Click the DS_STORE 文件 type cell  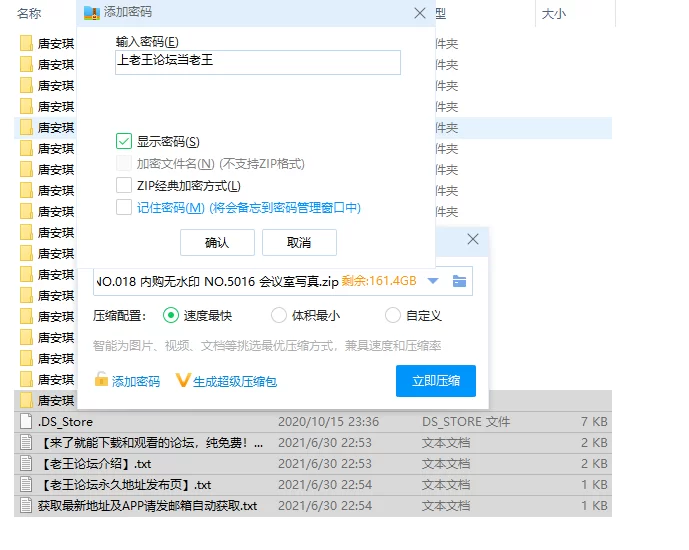point(466,422)
